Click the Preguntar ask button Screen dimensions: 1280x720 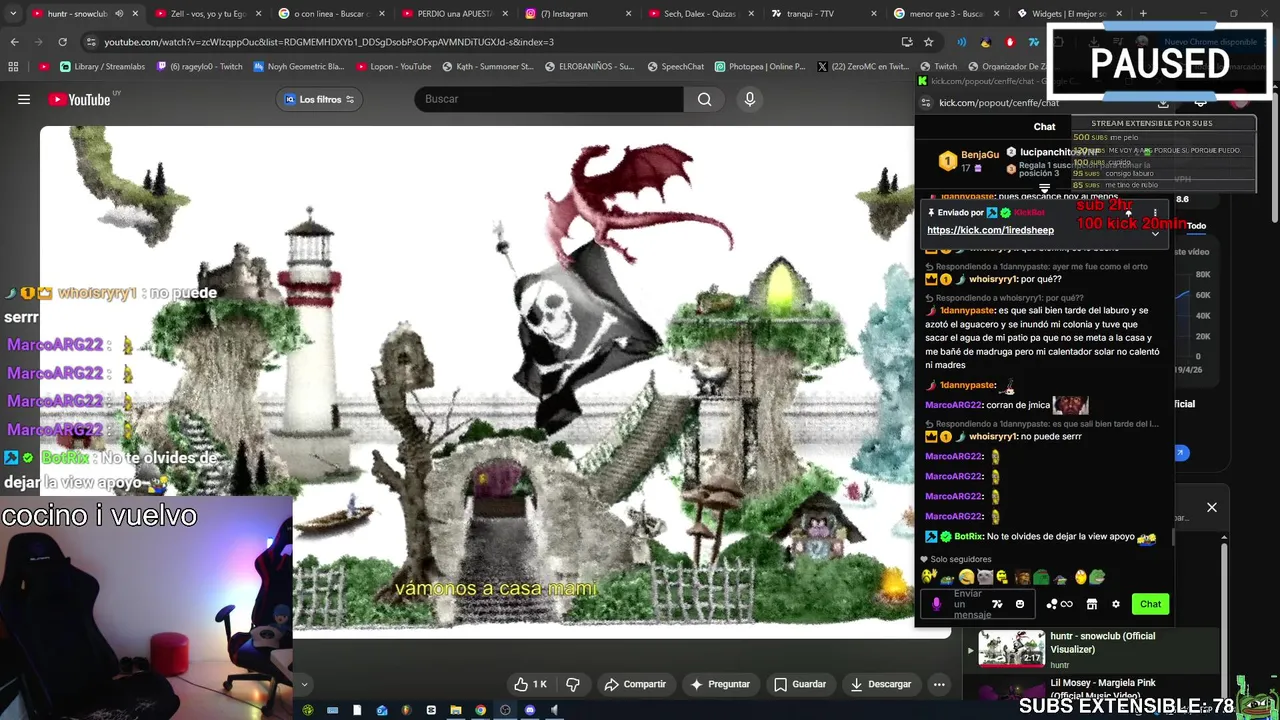[x=720, y=684]
